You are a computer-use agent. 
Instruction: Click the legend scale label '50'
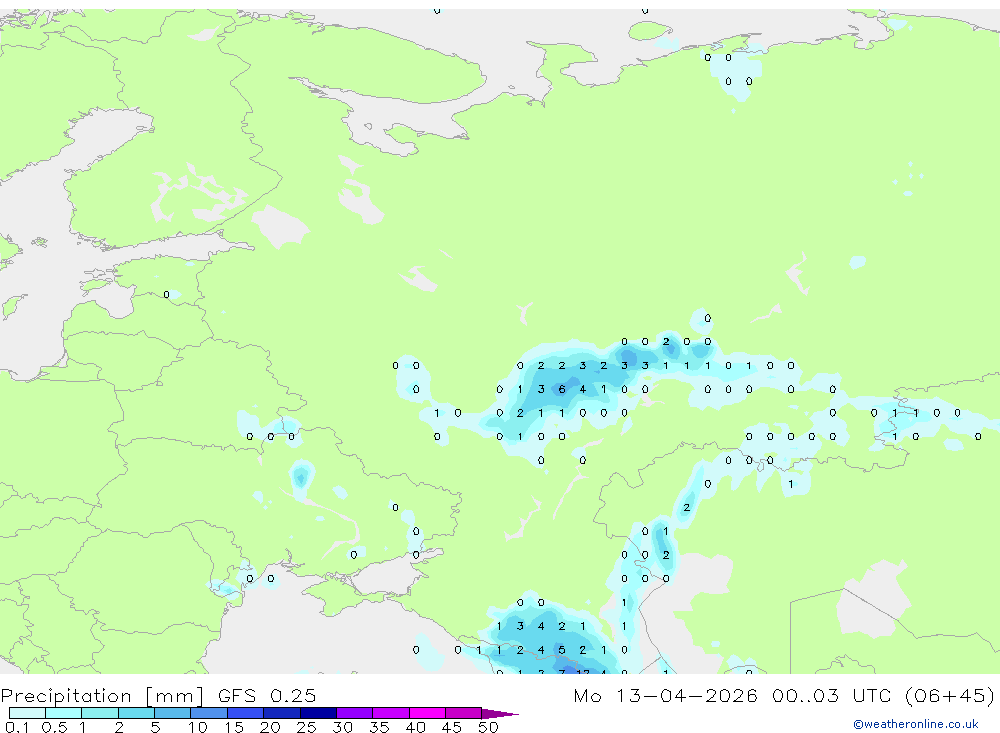click(488, 727)
